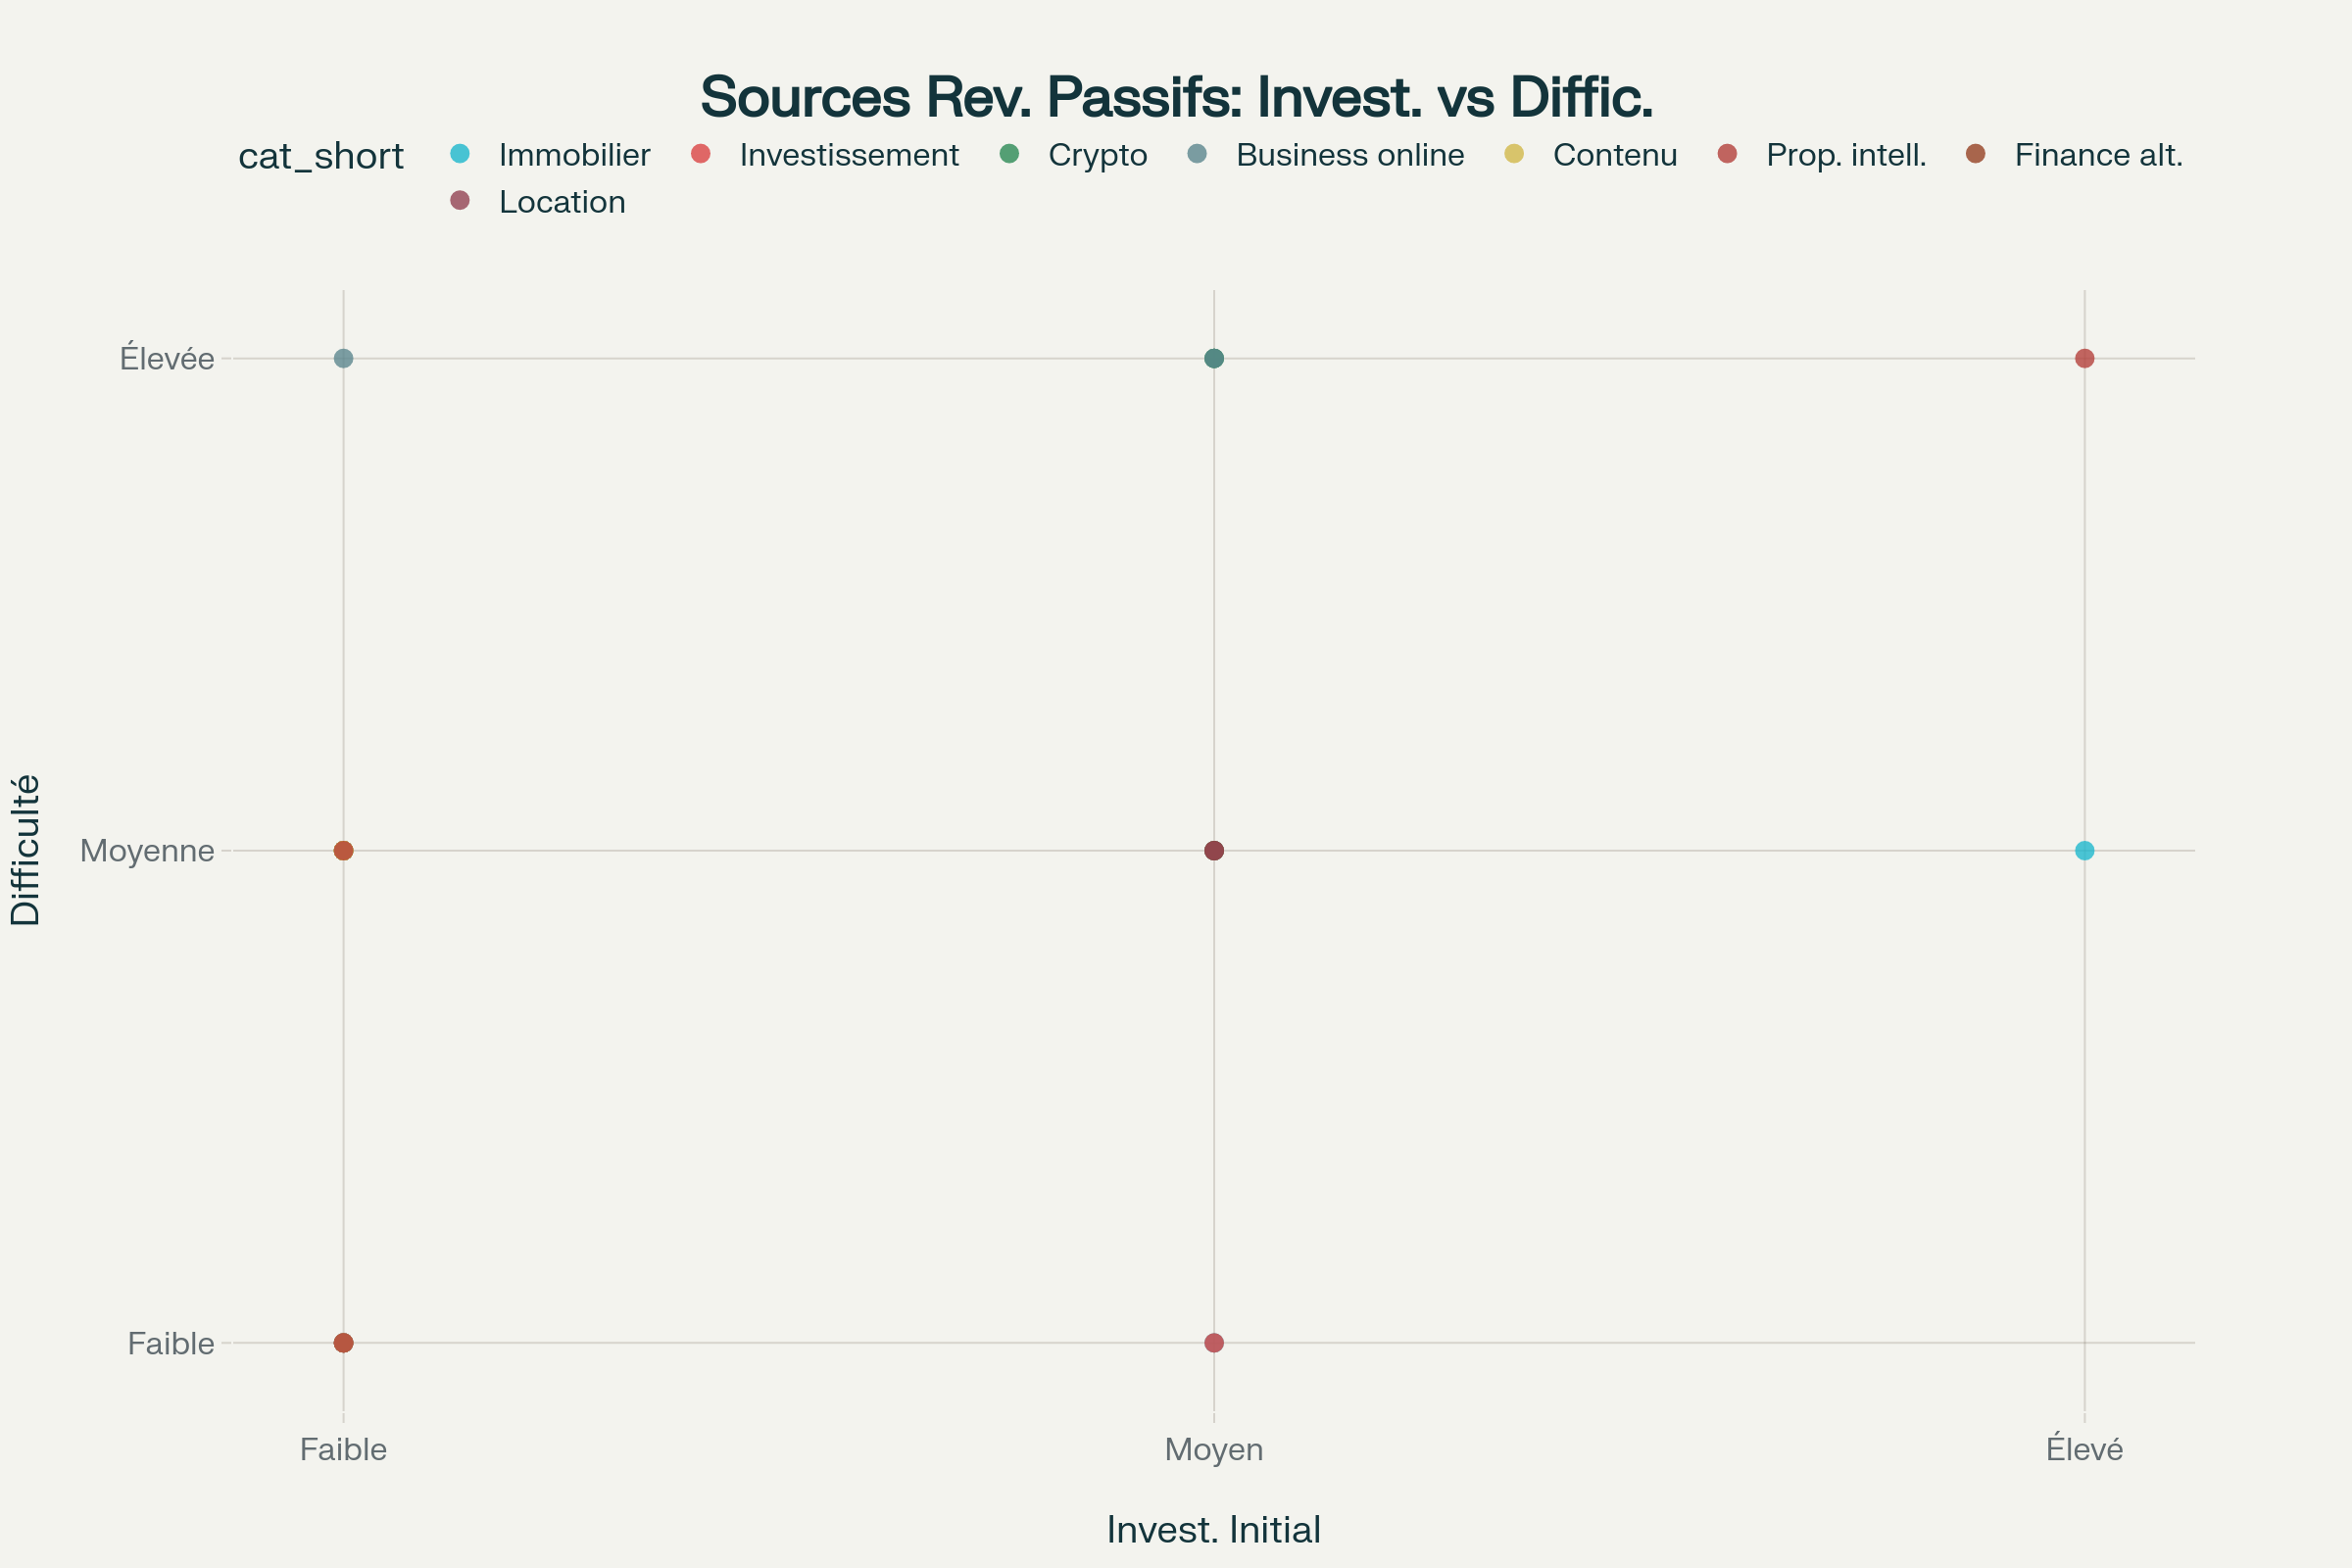Click the chart title text
Screen dimensions: 2352x1568
pos(1176,97)
